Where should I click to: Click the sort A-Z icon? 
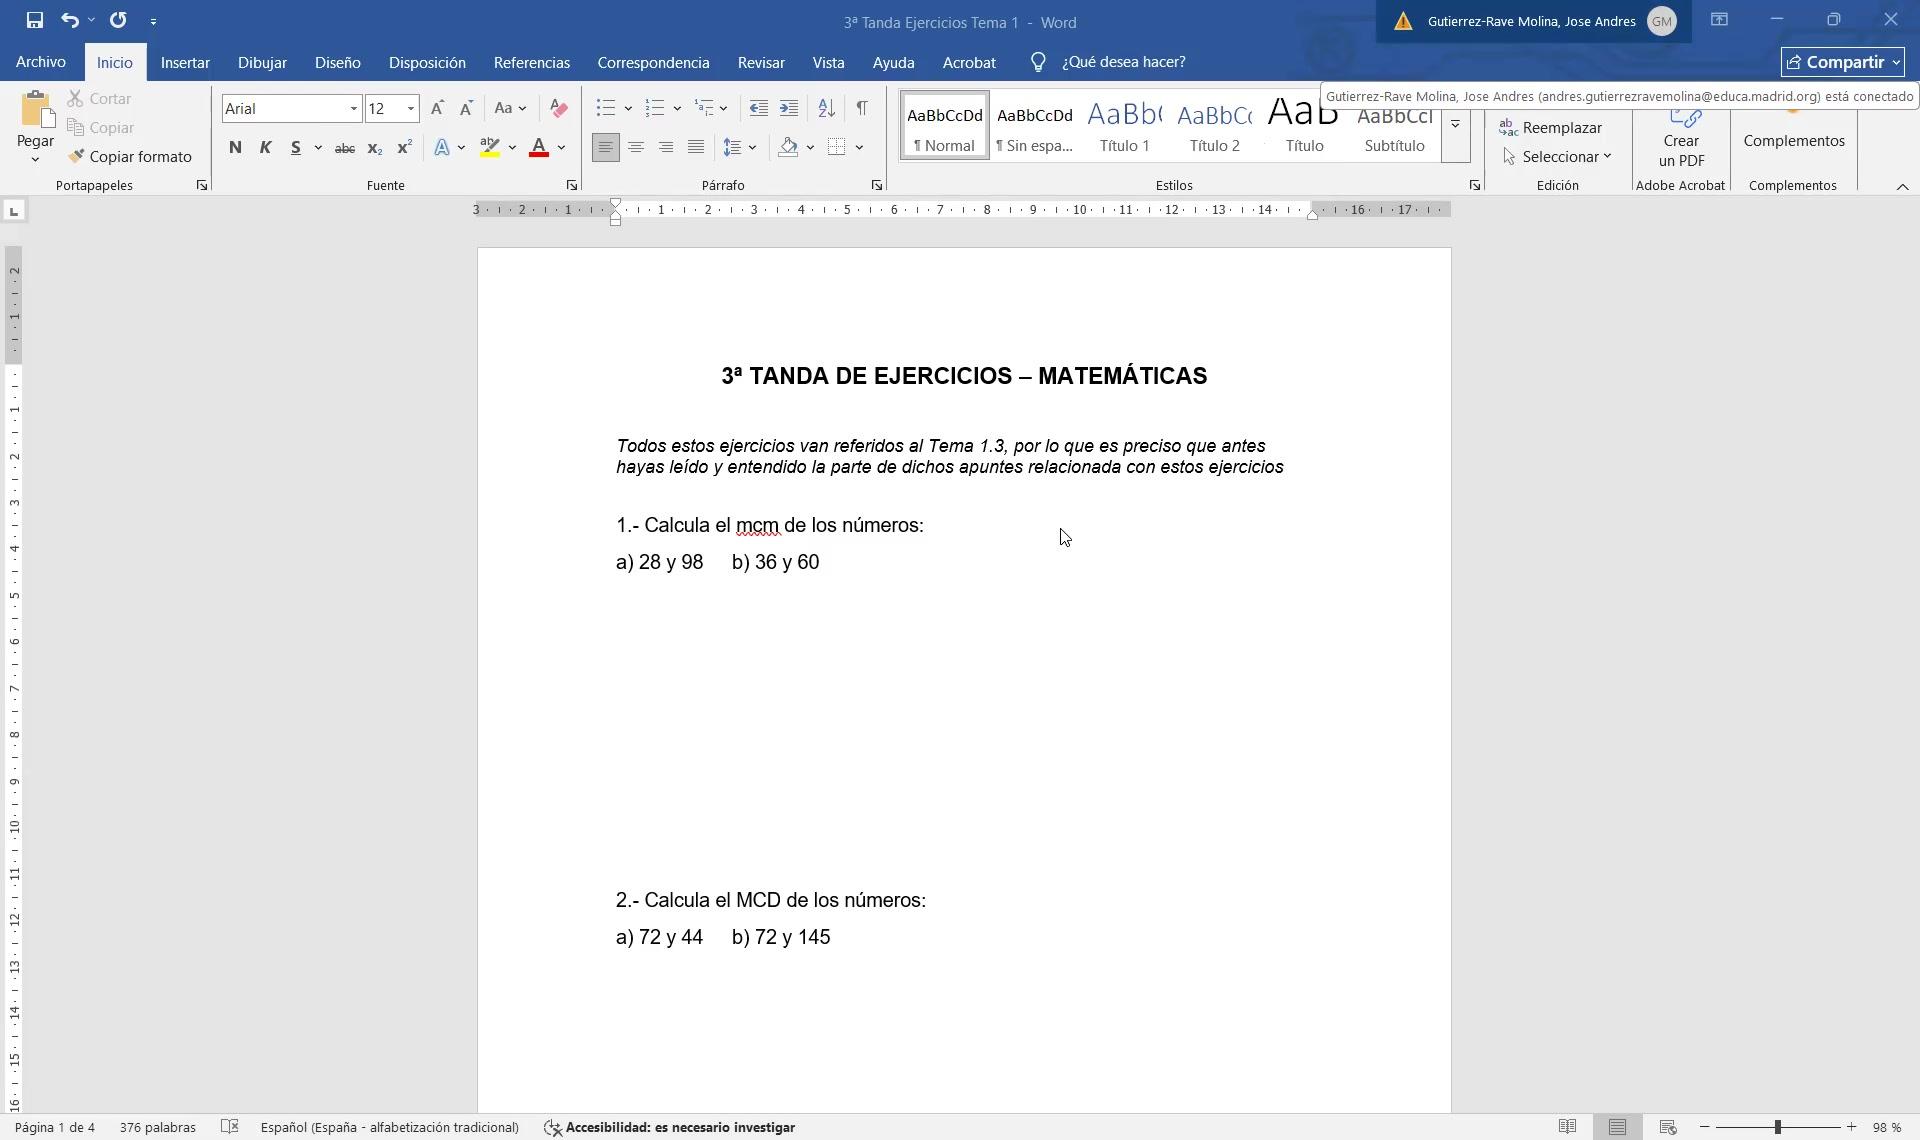pyautogui.click(x=826, y=108)
